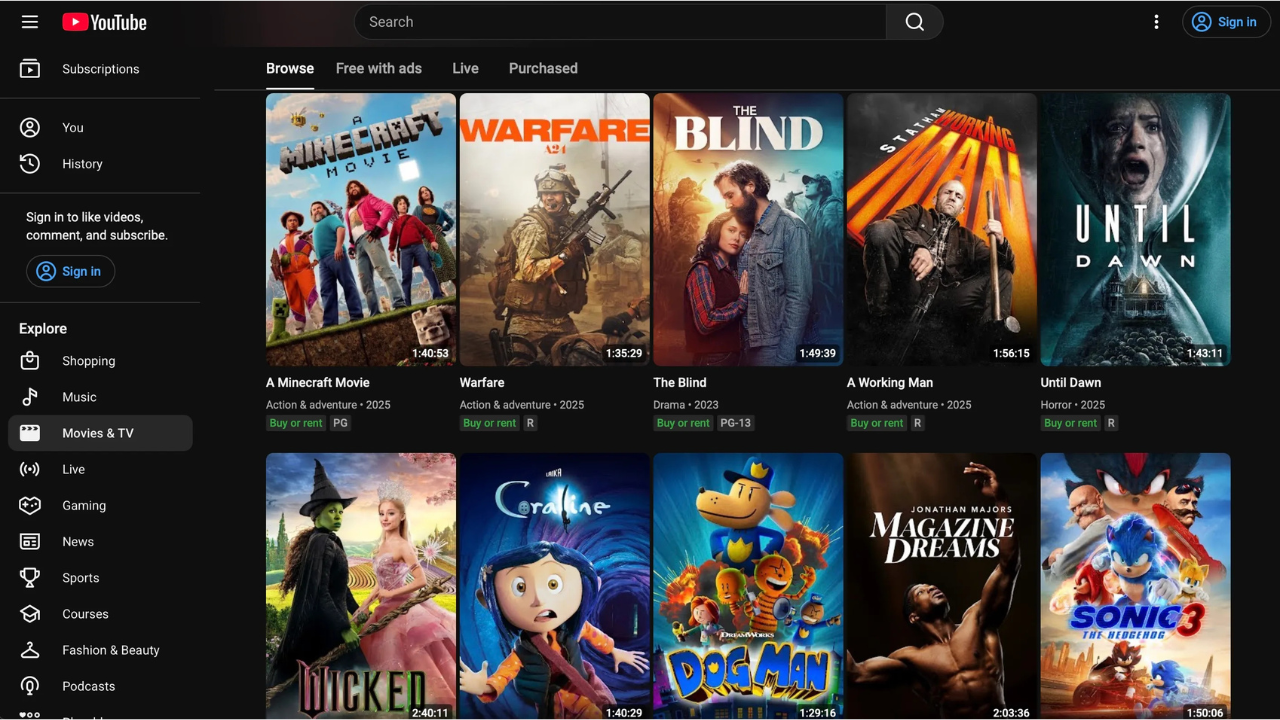Viewport: 1280px width, 720px height.
Task: Open the Warfare movie poster
Action: pos(555,230)
